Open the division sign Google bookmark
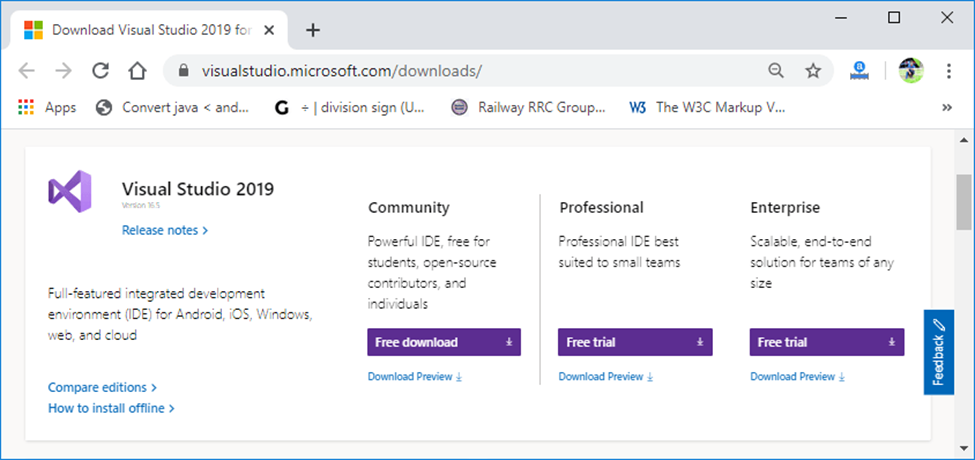The height and width of the screenshot is (460, 975). 350,108
